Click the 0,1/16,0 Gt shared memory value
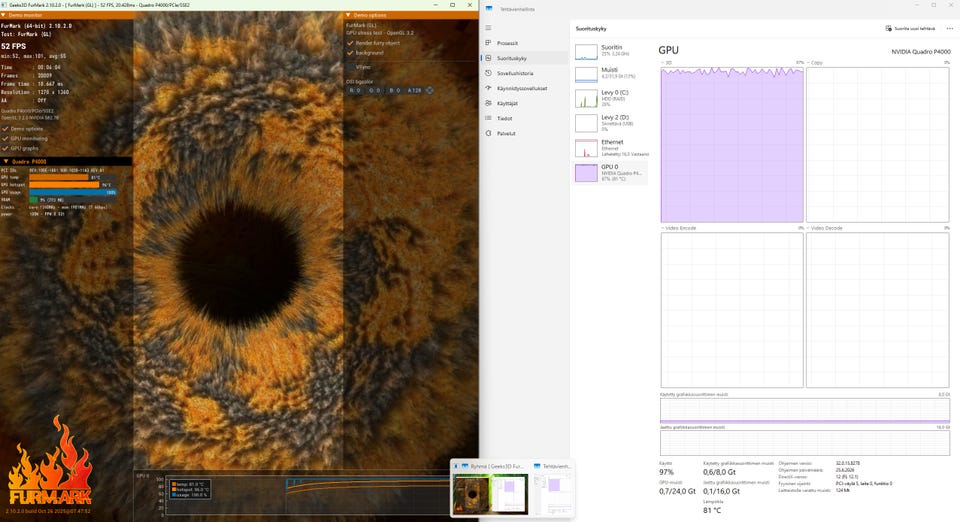The height and width of the screenshot is (522, 960). tap(721, 491)
